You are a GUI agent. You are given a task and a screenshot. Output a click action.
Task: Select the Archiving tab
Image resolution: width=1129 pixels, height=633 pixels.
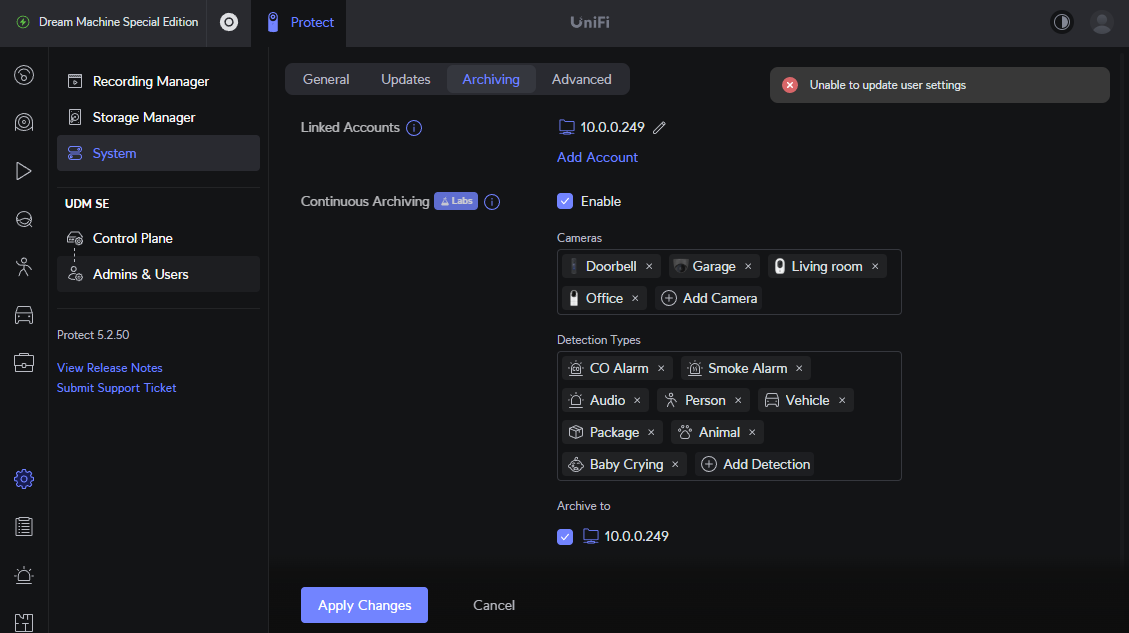click(491, 79)
